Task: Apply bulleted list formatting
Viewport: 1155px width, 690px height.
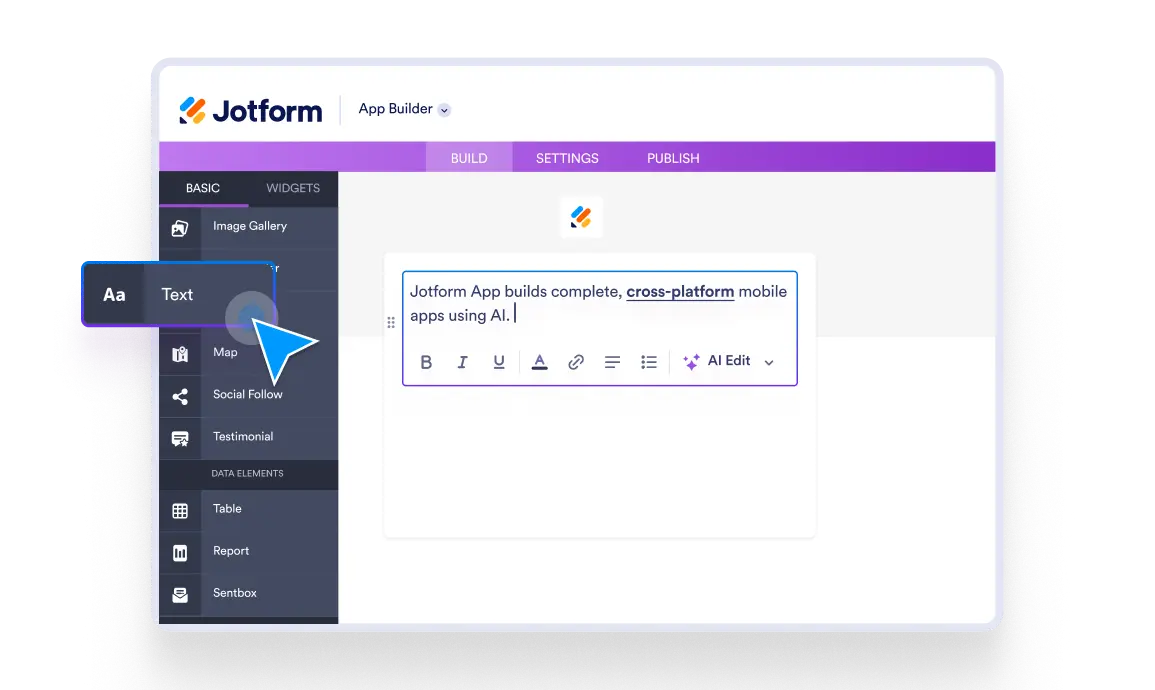Action: (x=649, y=362)
